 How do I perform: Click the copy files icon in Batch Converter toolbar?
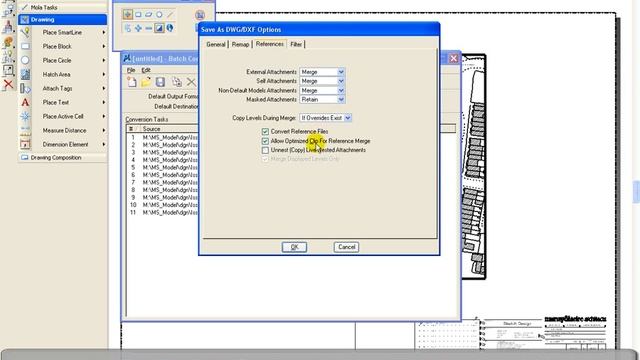click(176, 82)
